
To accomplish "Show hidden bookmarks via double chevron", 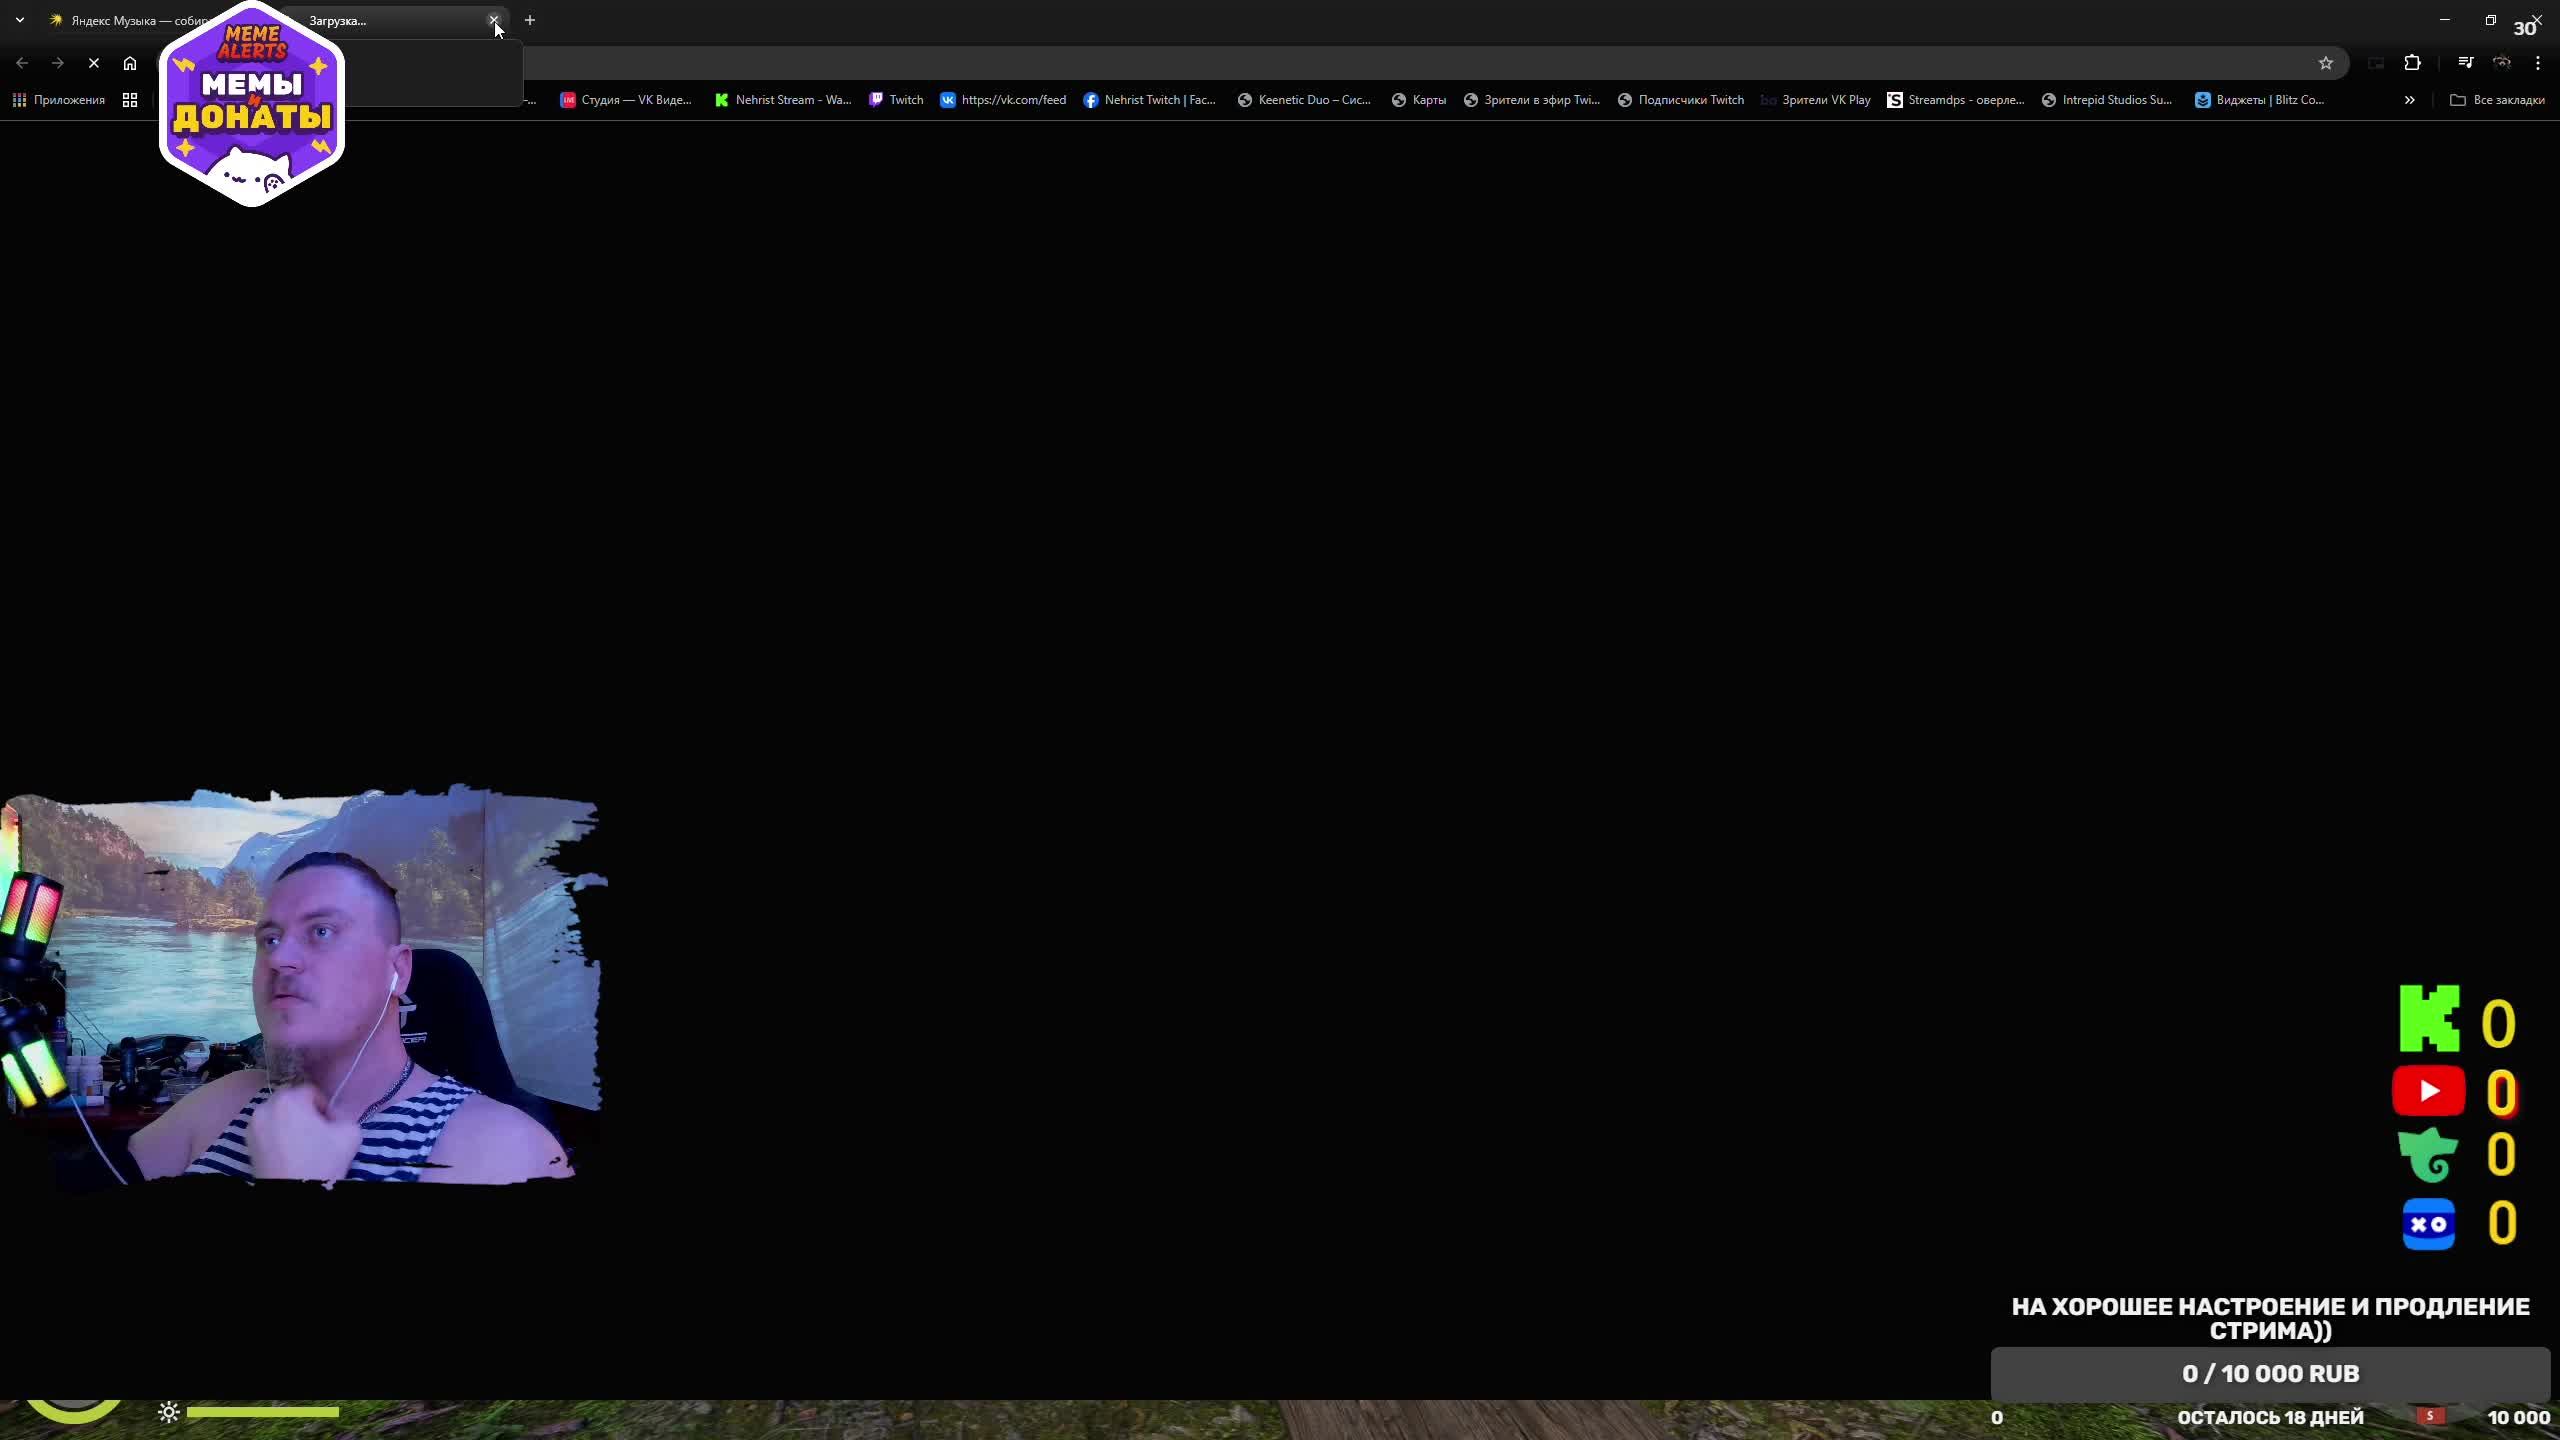I will click(x=2410, y=100).
